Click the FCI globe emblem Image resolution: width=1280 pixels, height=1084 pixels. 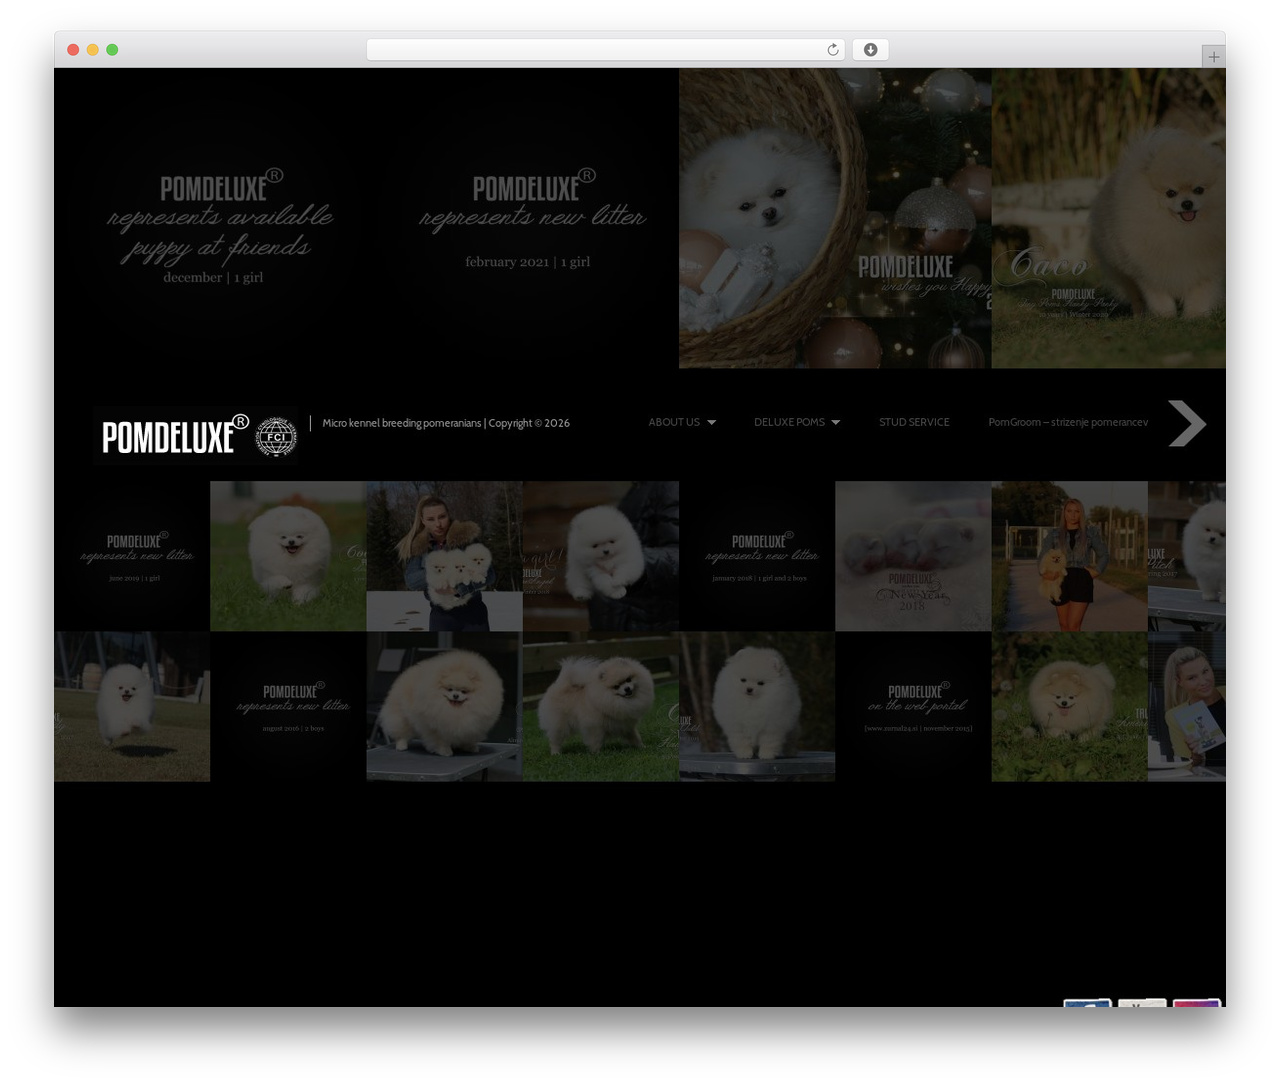(276, 437)
